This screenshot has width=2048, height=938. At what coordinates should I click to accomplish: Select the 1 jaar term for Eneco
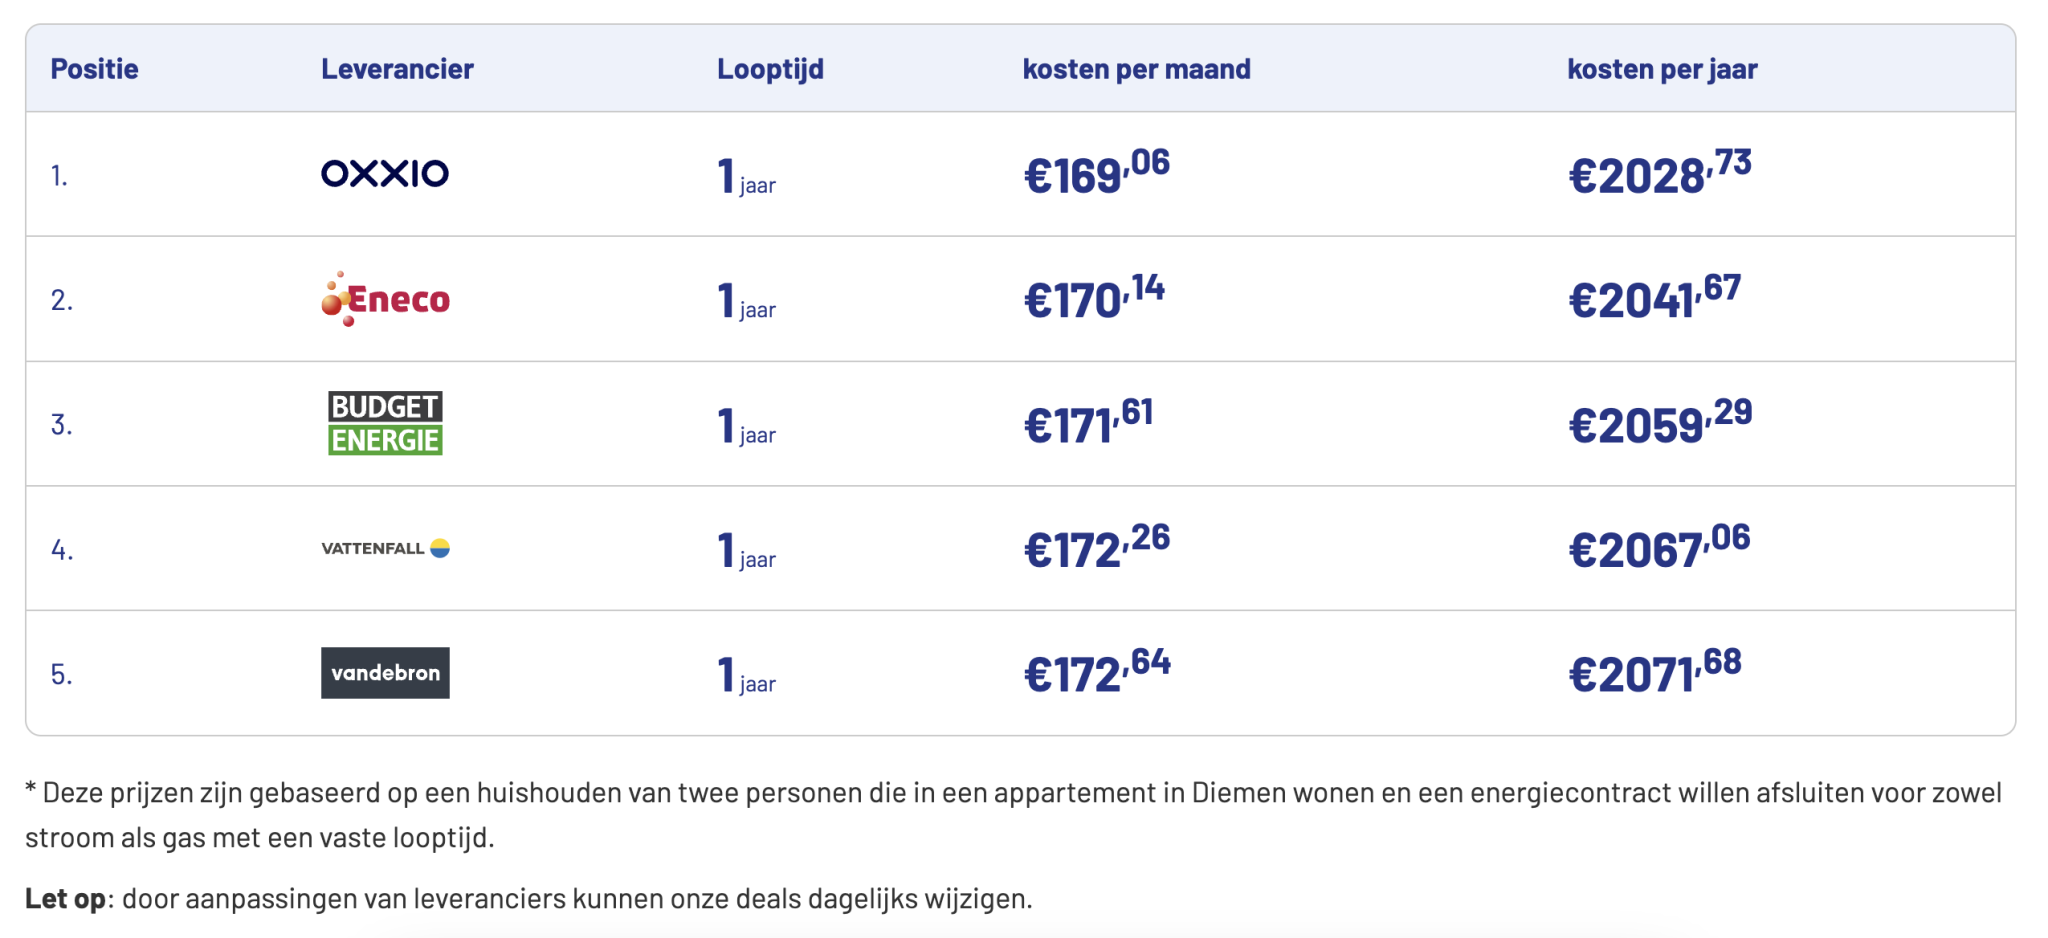tap(747, 301)
